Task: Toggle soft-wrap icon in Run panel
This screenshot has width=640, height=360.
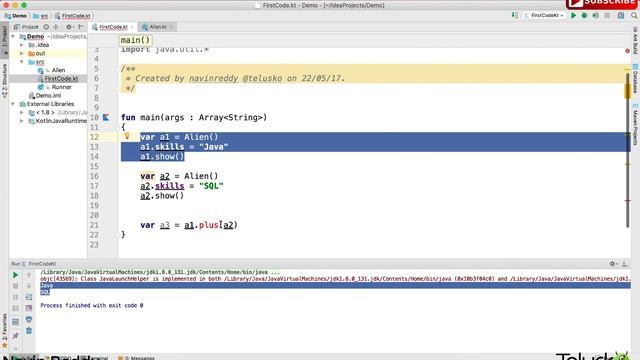Action: click(x=29, y=297)
